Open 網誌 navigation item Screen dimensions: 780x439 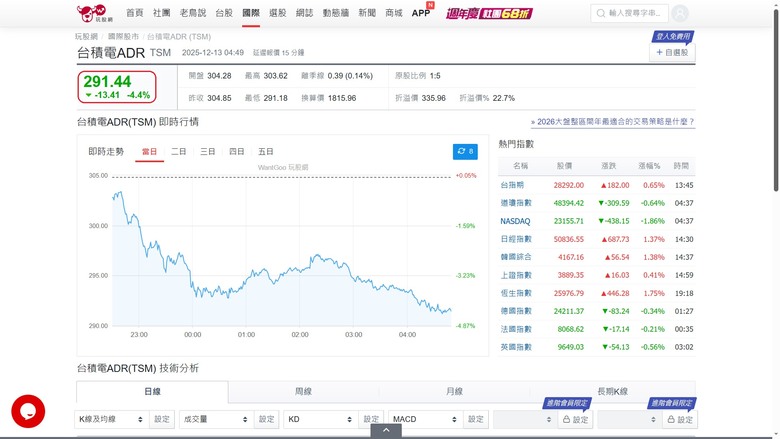304,13
